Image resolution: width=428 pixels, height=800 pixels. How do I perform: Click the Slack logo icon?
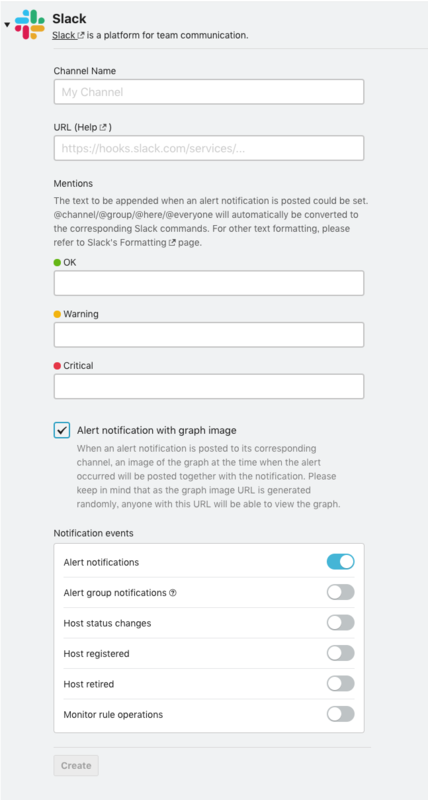click(30, 25)
